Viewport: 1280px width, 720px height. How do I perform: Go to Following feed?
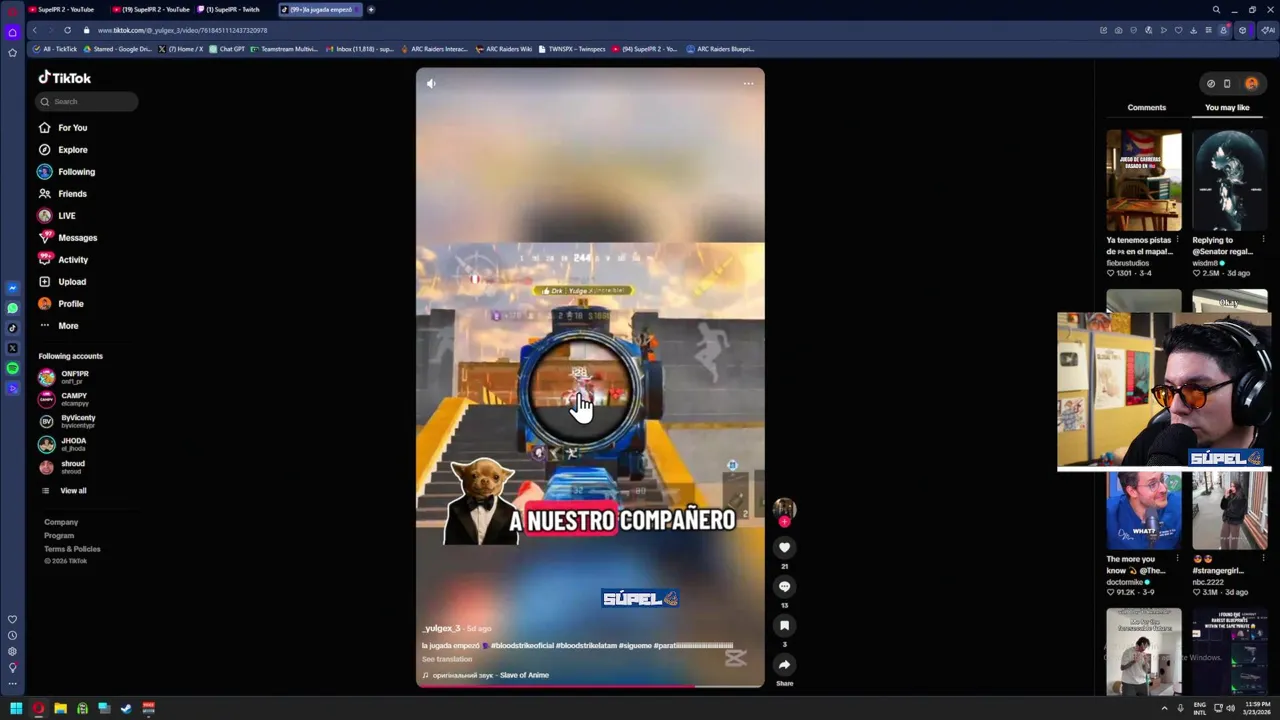(x=66, y=172)
